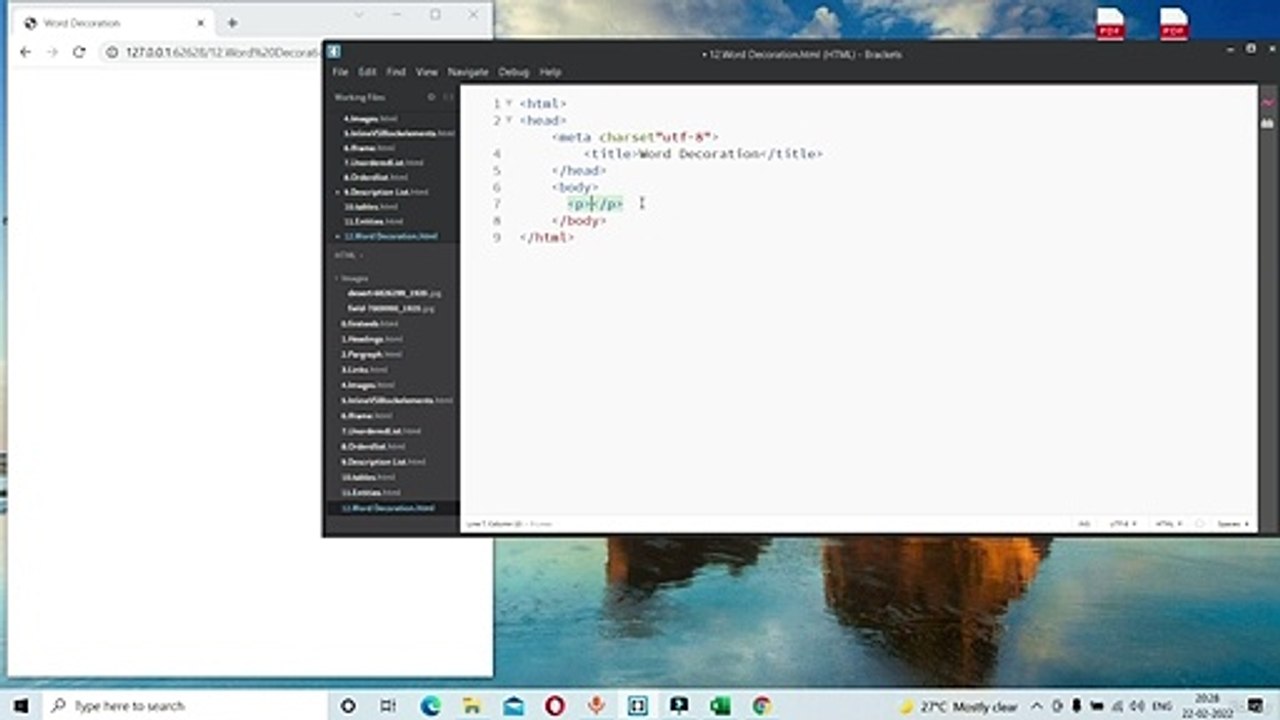This screenshot has height=720, width=1280.
Task: Open the desert jpg image in project tree
Action: coord(394,293)
